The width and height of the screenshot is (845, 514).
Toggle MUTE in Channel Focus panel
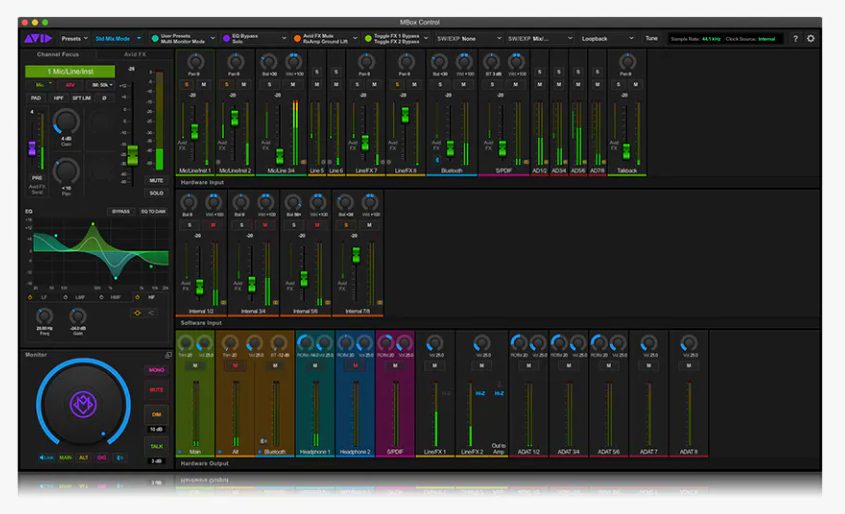point(156,180)
